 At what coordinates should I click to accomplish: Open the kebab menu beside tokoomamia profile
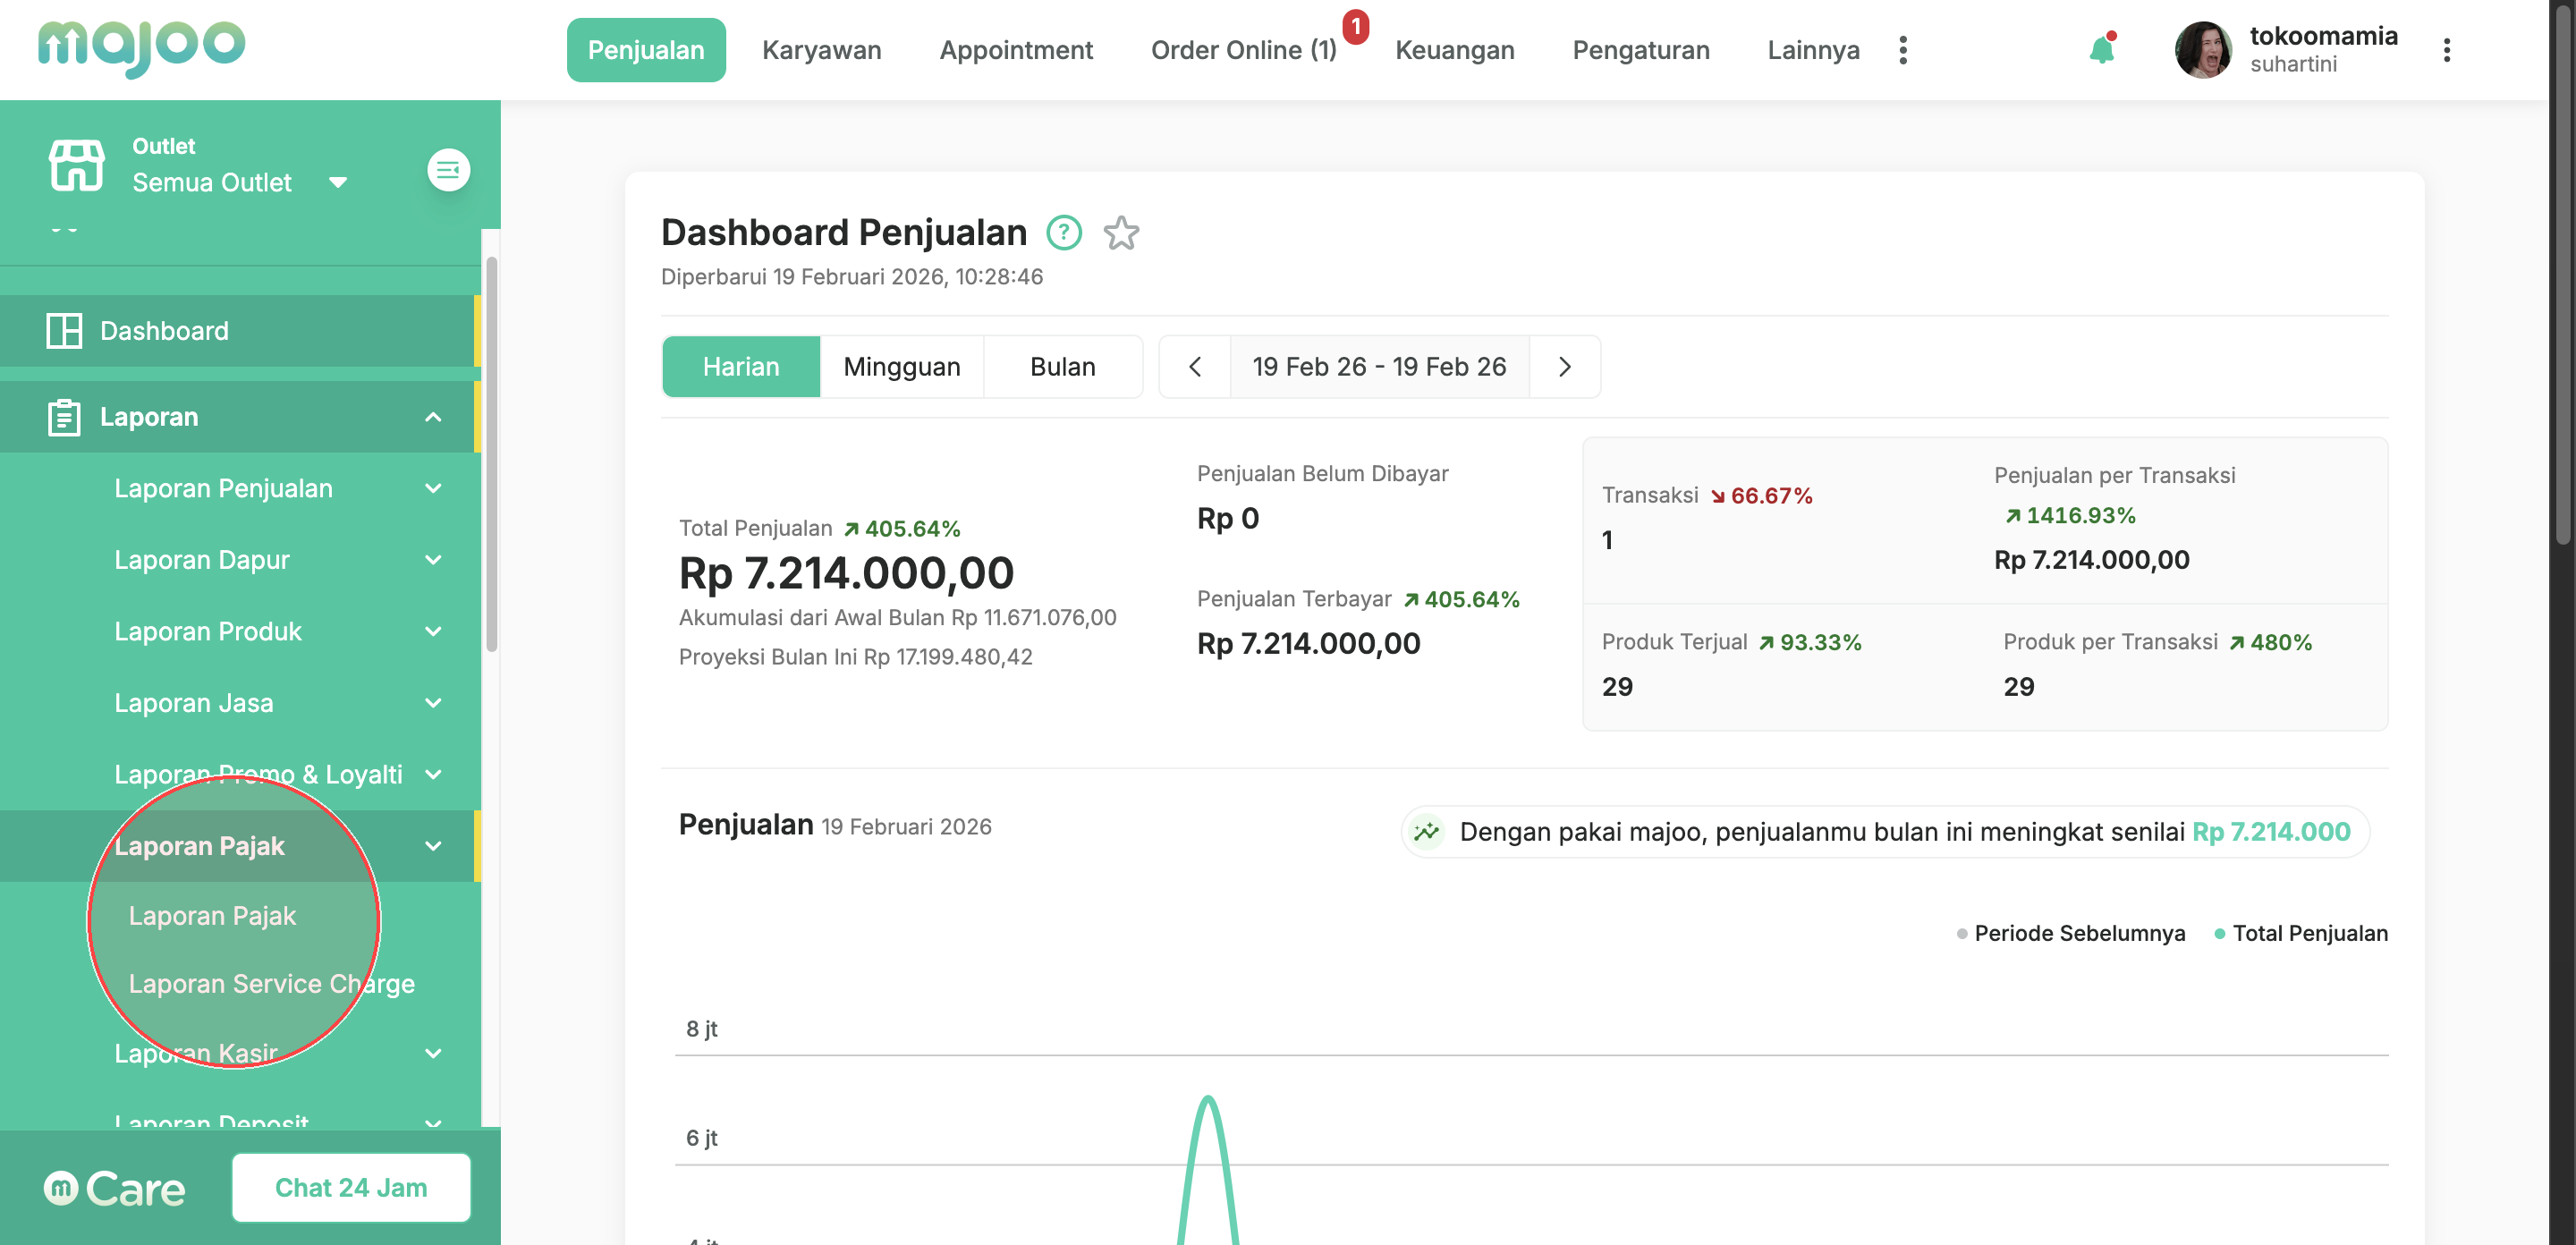2446,50
